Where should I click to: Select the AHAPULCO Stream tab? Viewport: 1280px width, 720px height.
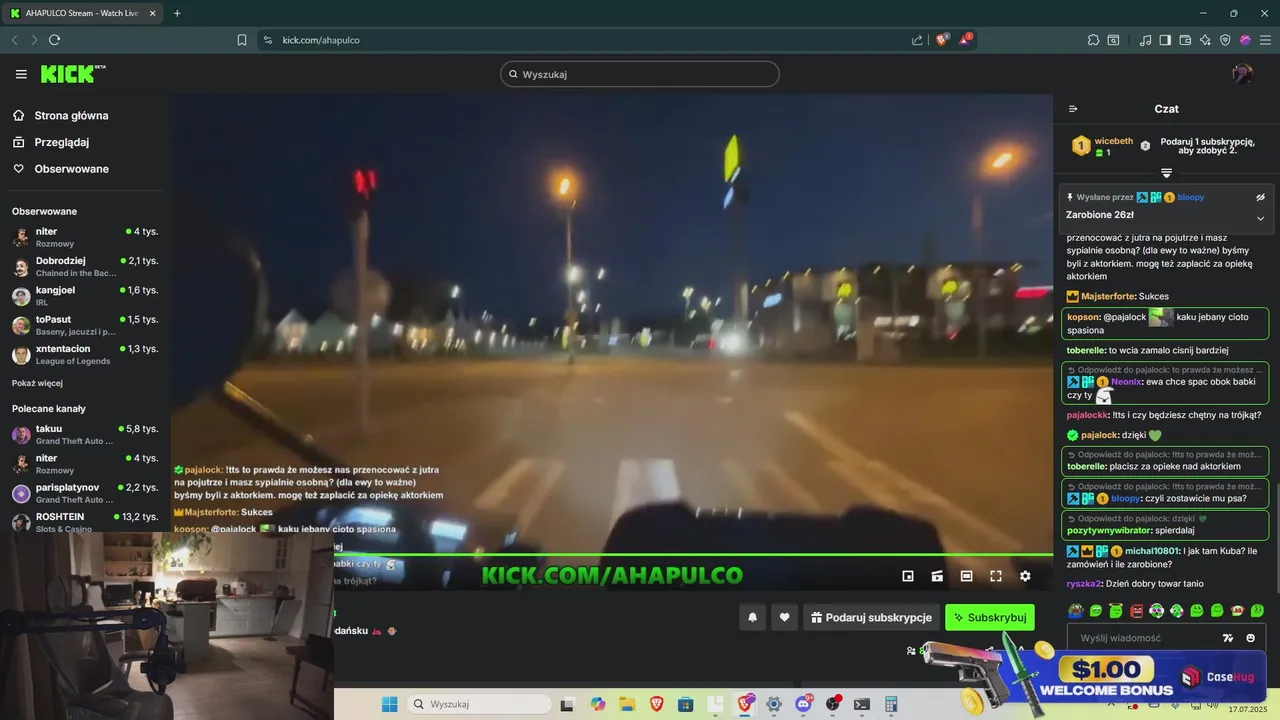[84, 13]
